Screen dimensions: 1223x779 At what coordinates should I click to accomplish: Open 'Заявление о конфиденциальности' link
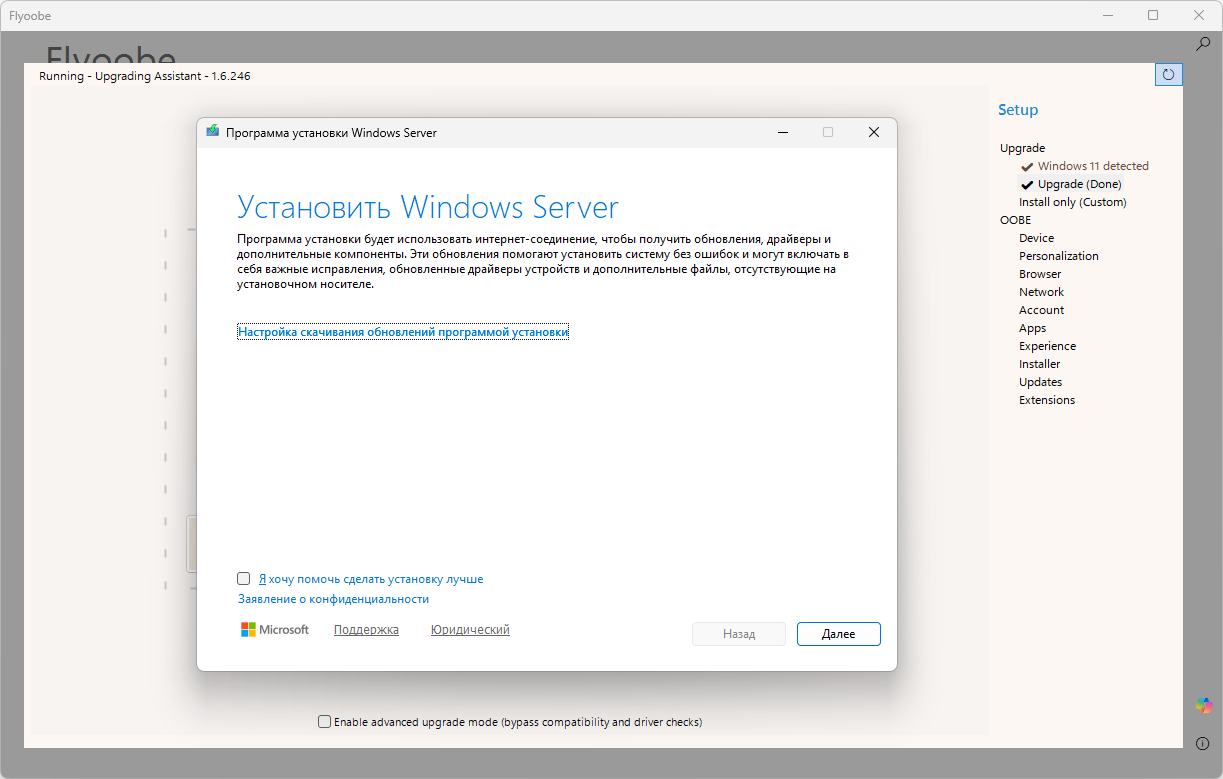(333, 599)
